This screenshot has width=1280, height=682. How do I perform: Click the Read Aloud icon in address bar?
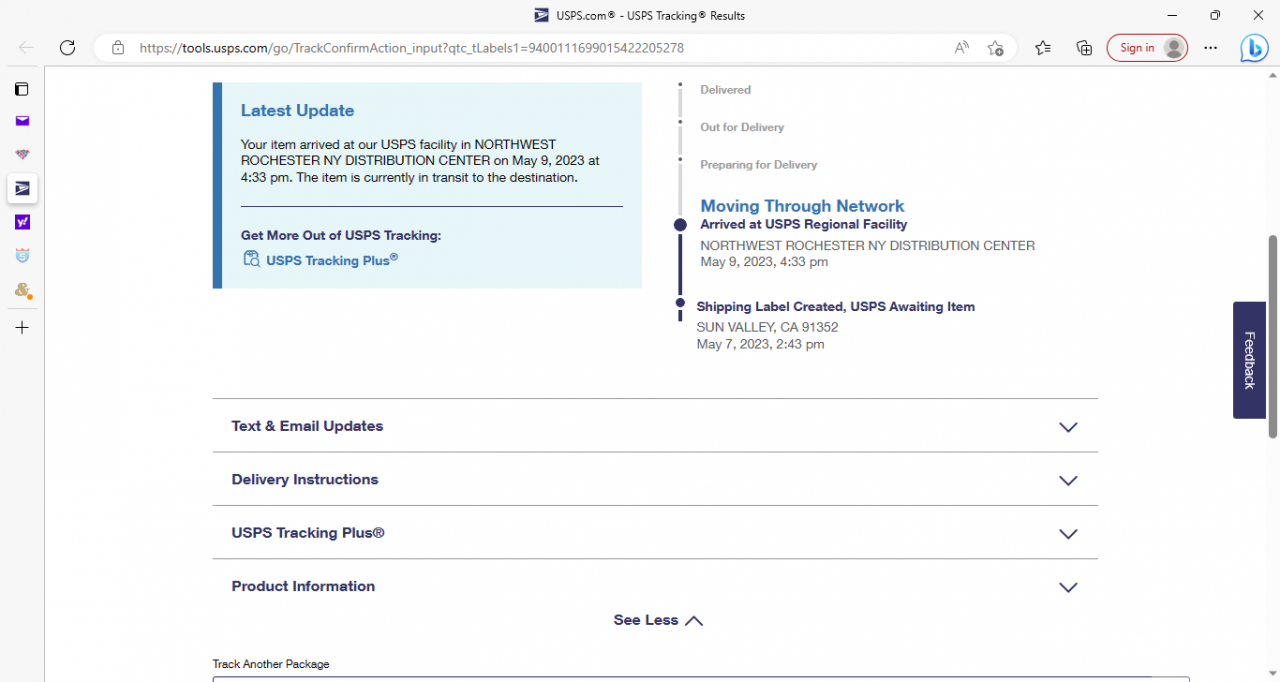click(x=962, y=47)
